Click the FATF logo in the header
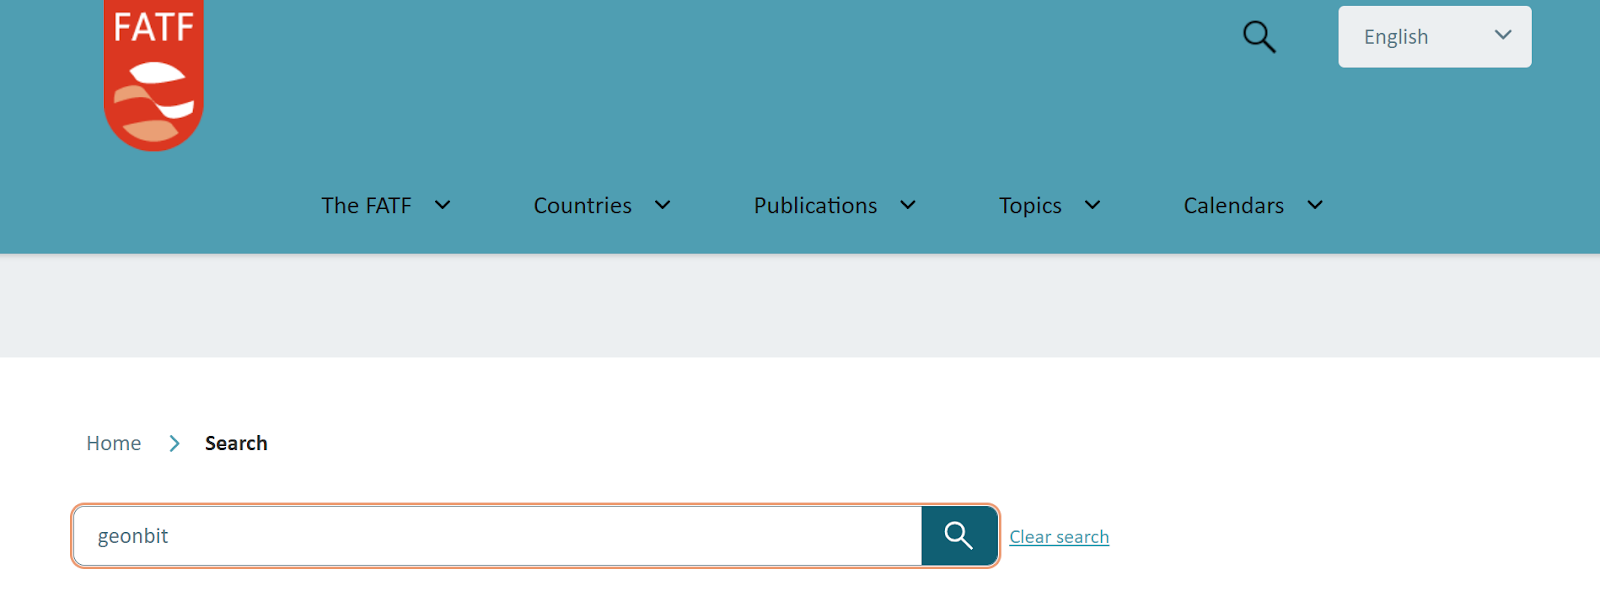The height and width of the screenshot is (591, 1600). (x=154, y=76)
